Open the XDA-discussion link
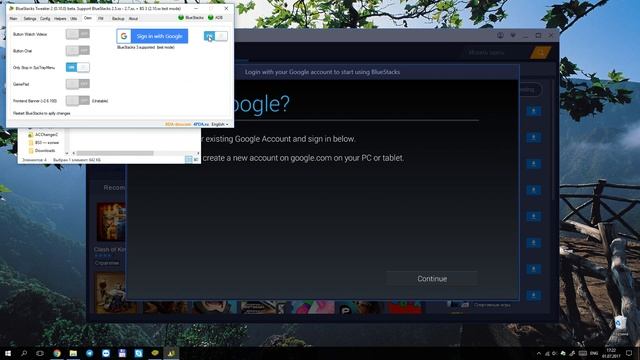Image resolution: width=640 pixels, height=360 pixels. click(178, 124)
